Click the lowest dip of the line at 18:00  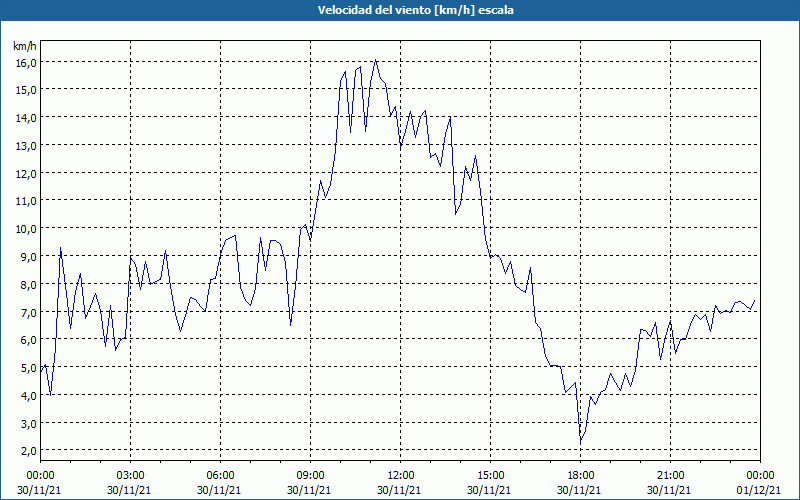581,441
